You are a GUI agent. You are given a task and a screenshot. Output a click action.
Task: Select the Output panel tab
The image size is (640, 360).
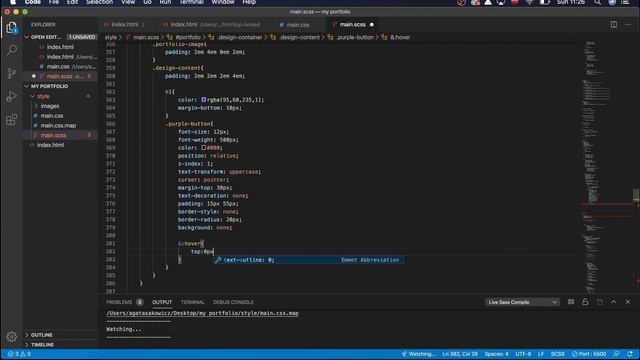[x=162, y=302]
